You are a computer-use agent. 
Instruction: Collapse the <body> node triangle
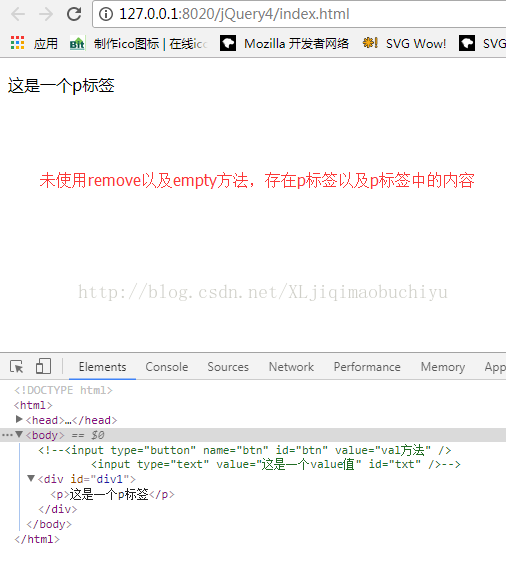click(x=19, y=435)
